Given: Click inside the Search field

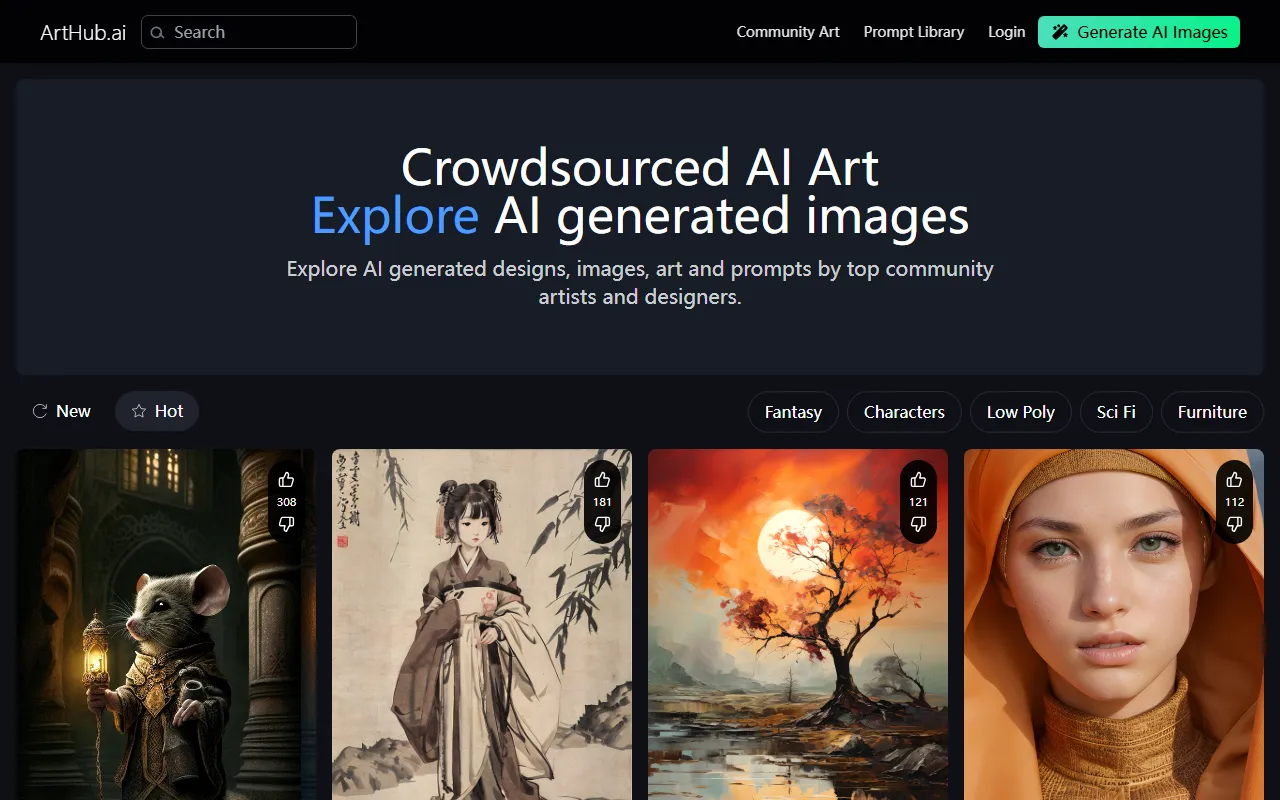Looking at the screenshot, I should click(248, 32).
